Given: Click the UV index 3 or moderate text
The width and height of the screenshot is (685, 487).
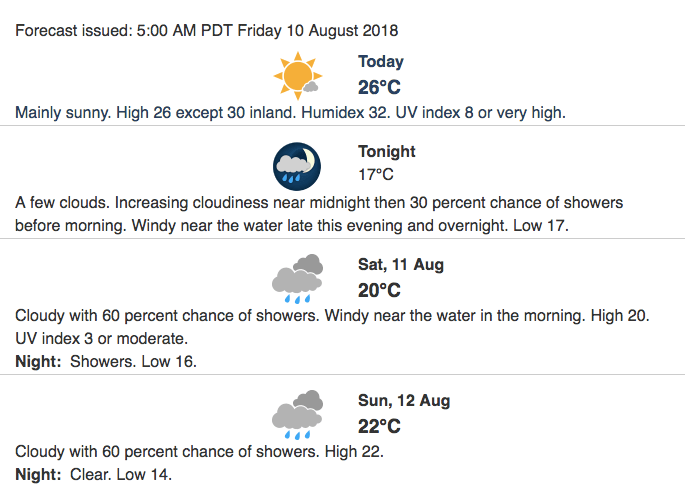Looking at the screenshot, I should (x=101, y=338).
